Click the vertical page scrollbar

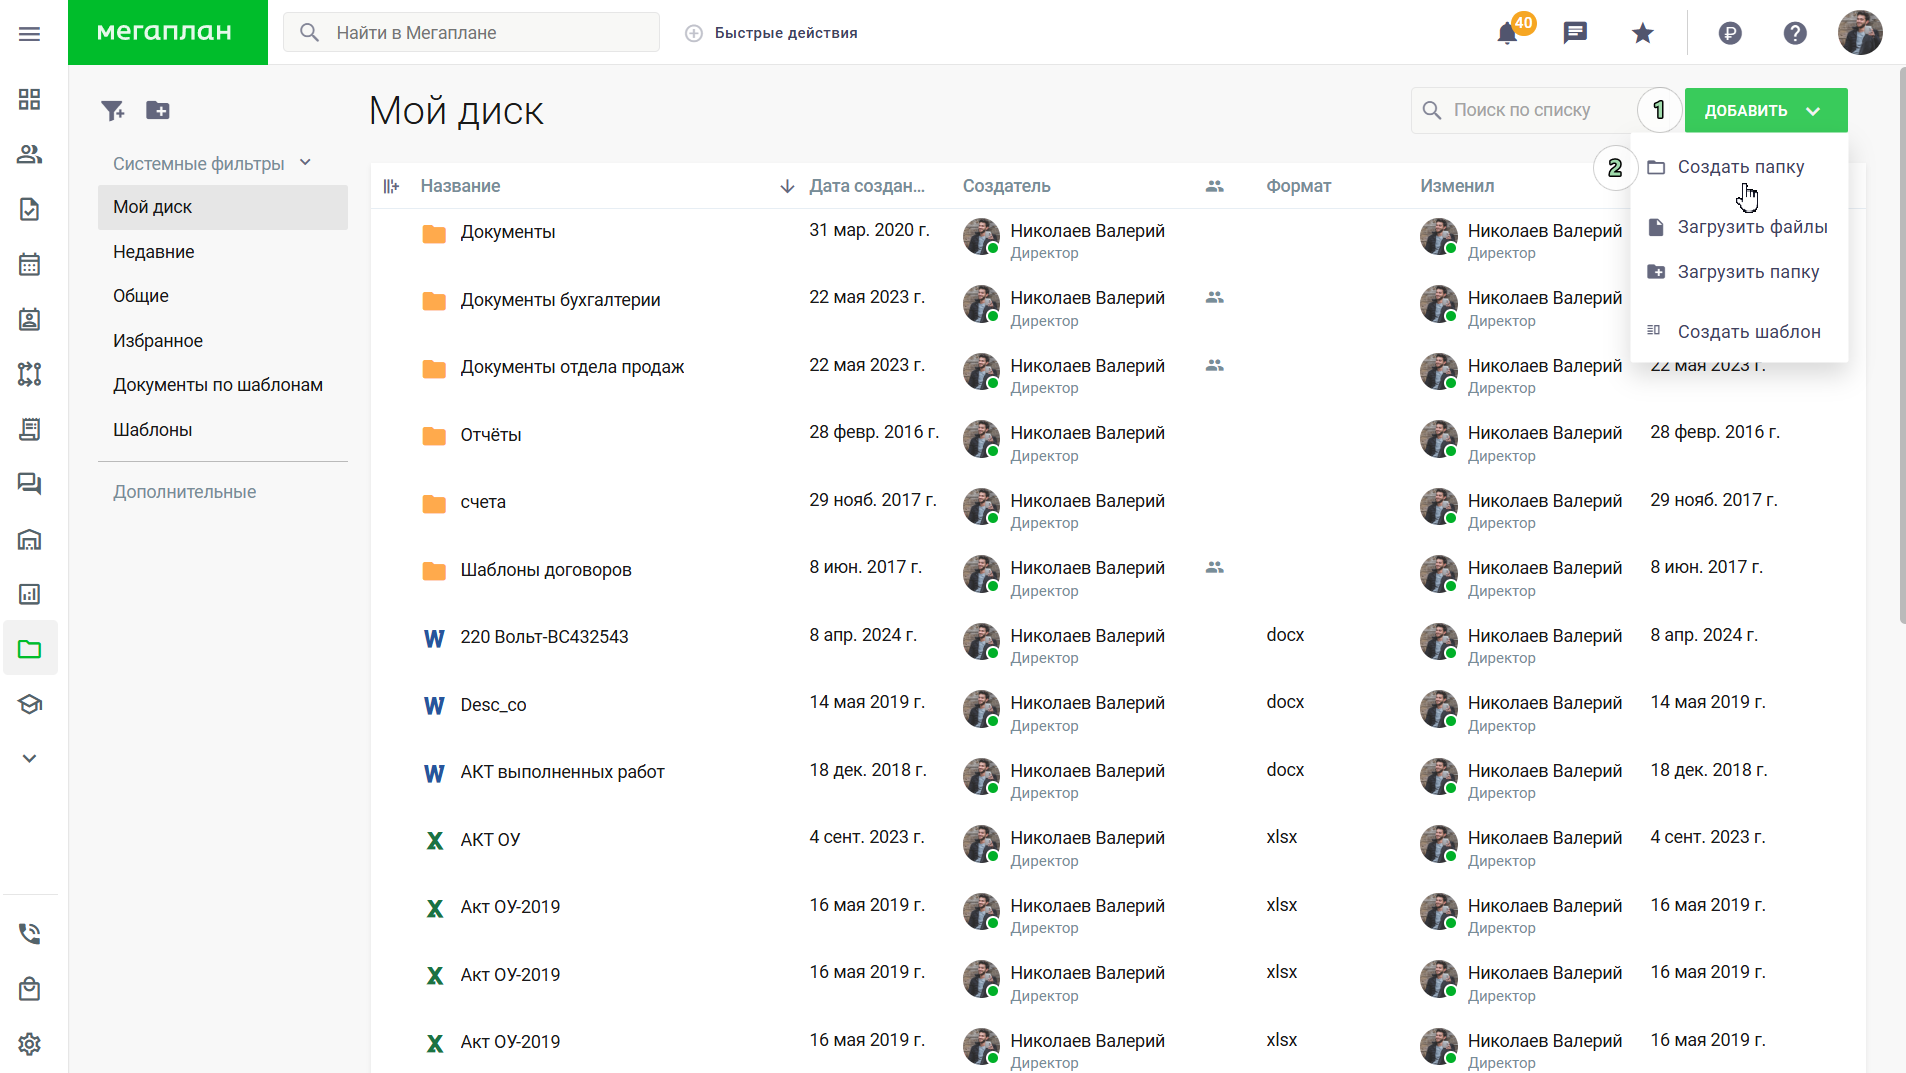1901,345
